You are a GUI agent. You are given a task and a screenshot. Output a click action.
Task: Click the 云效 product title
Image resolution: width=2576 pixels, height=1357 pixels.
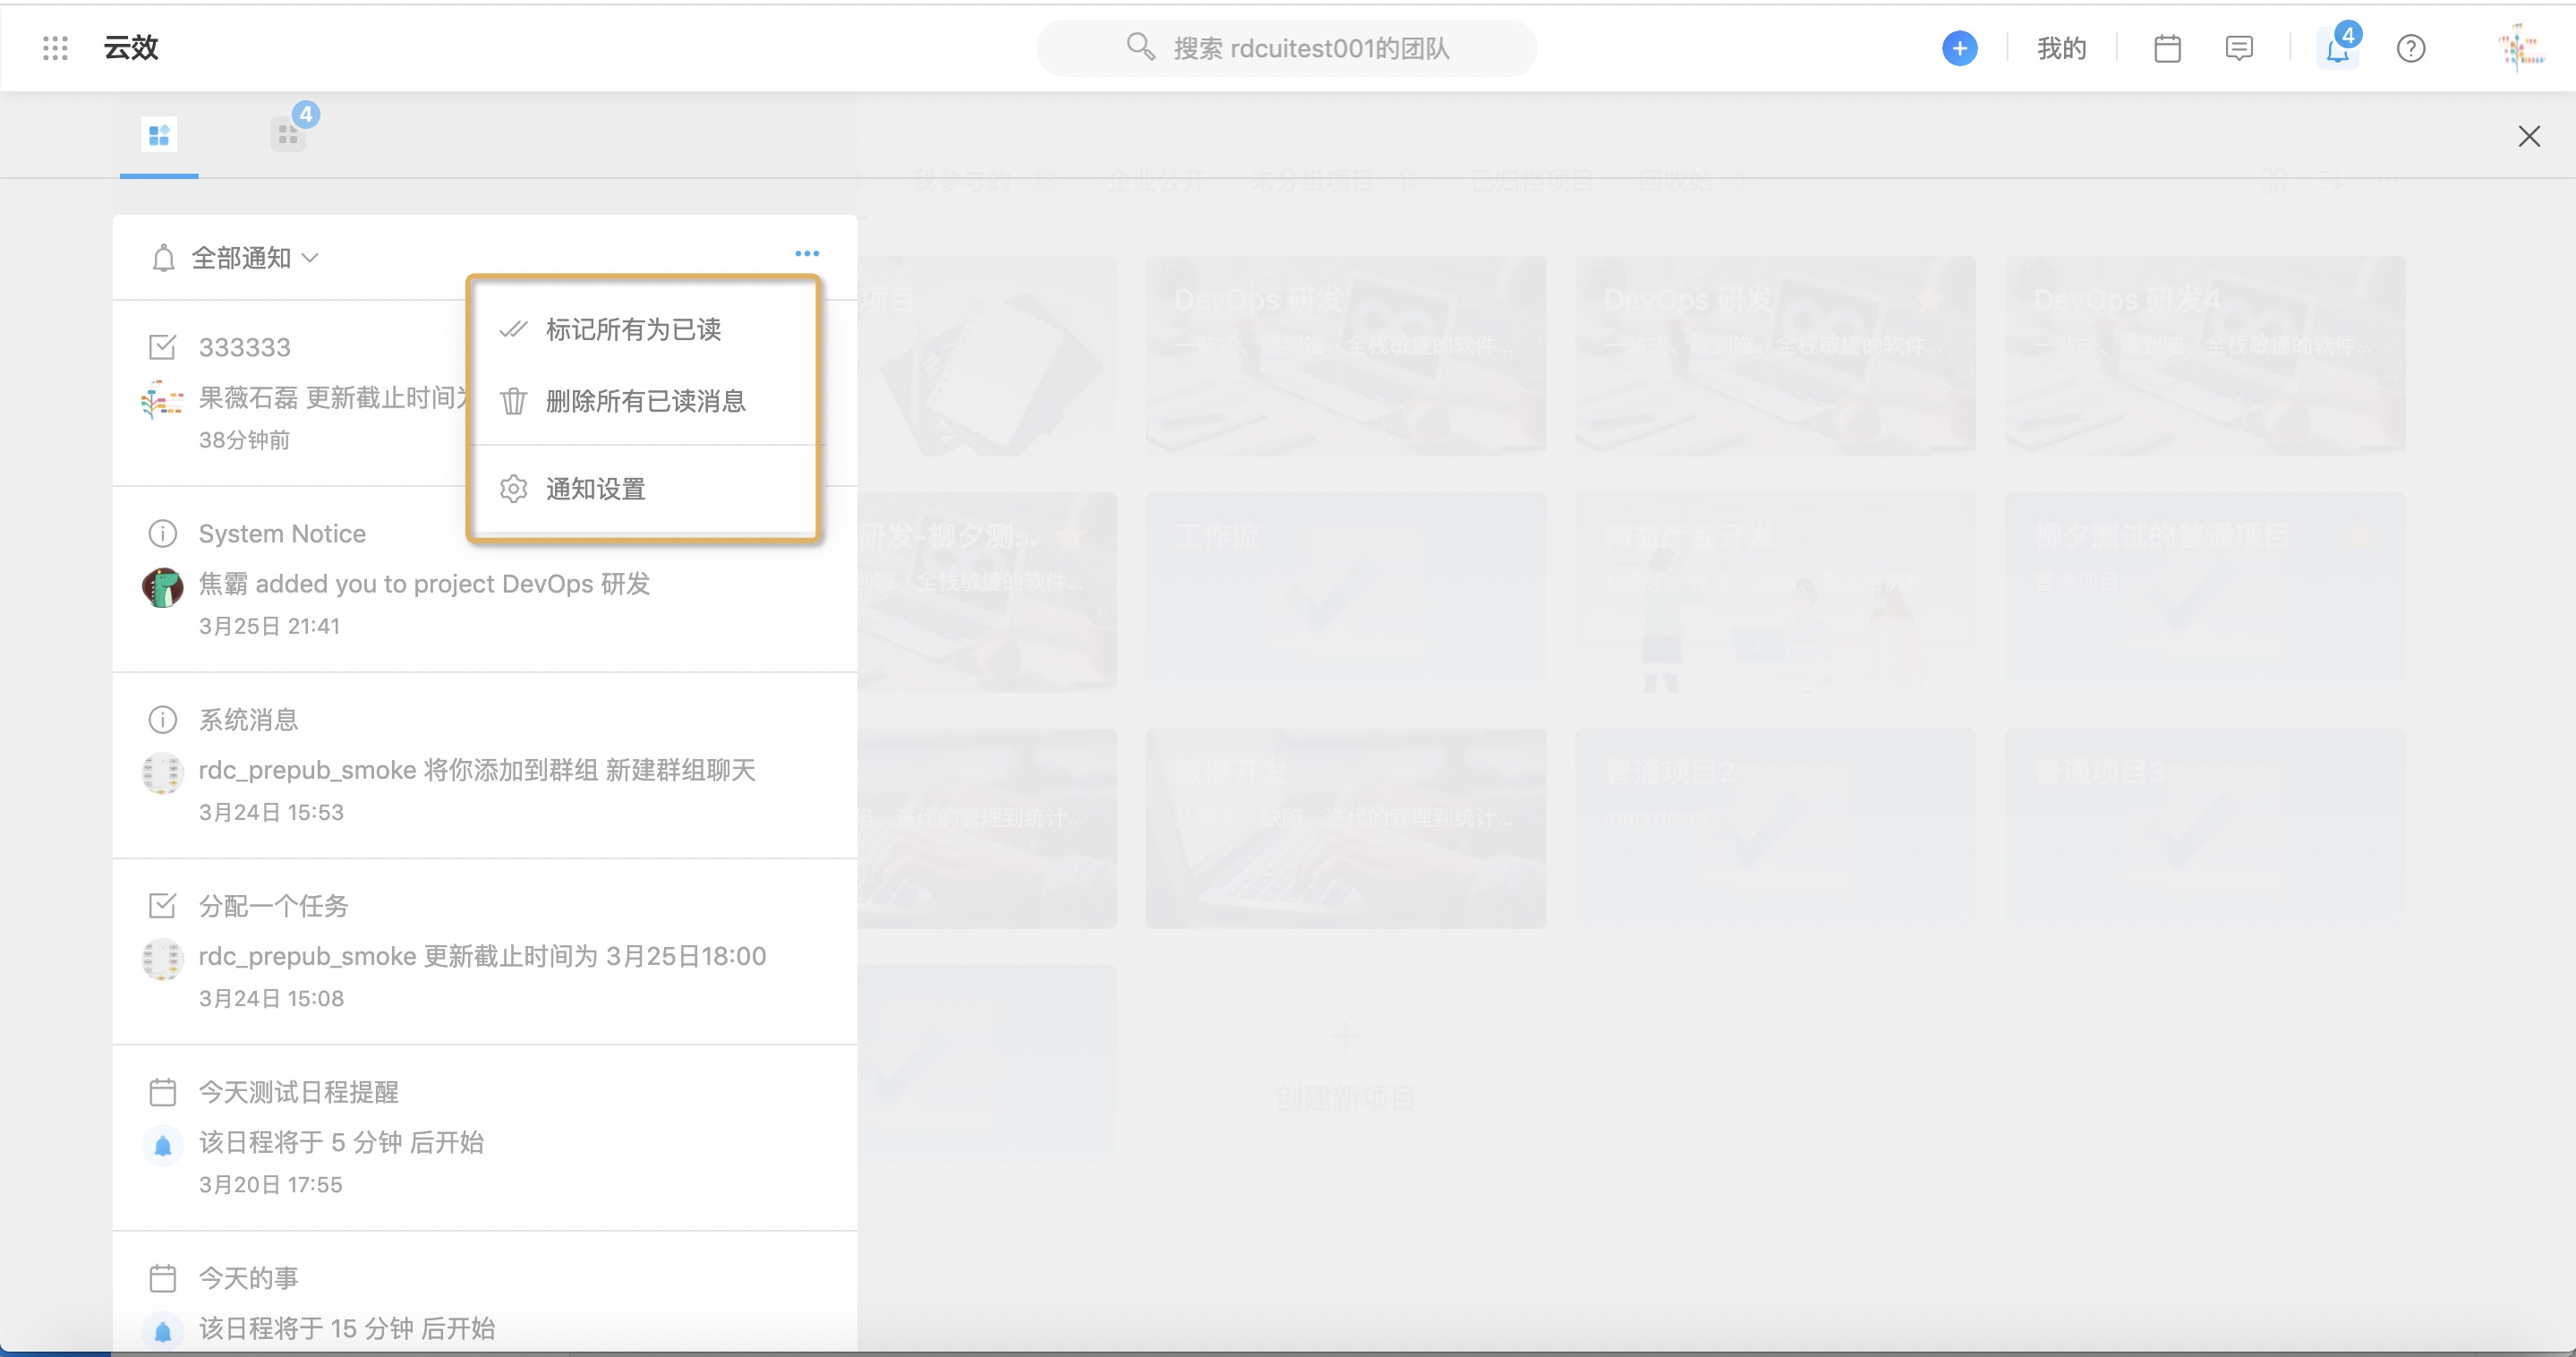tap(131, 48)
